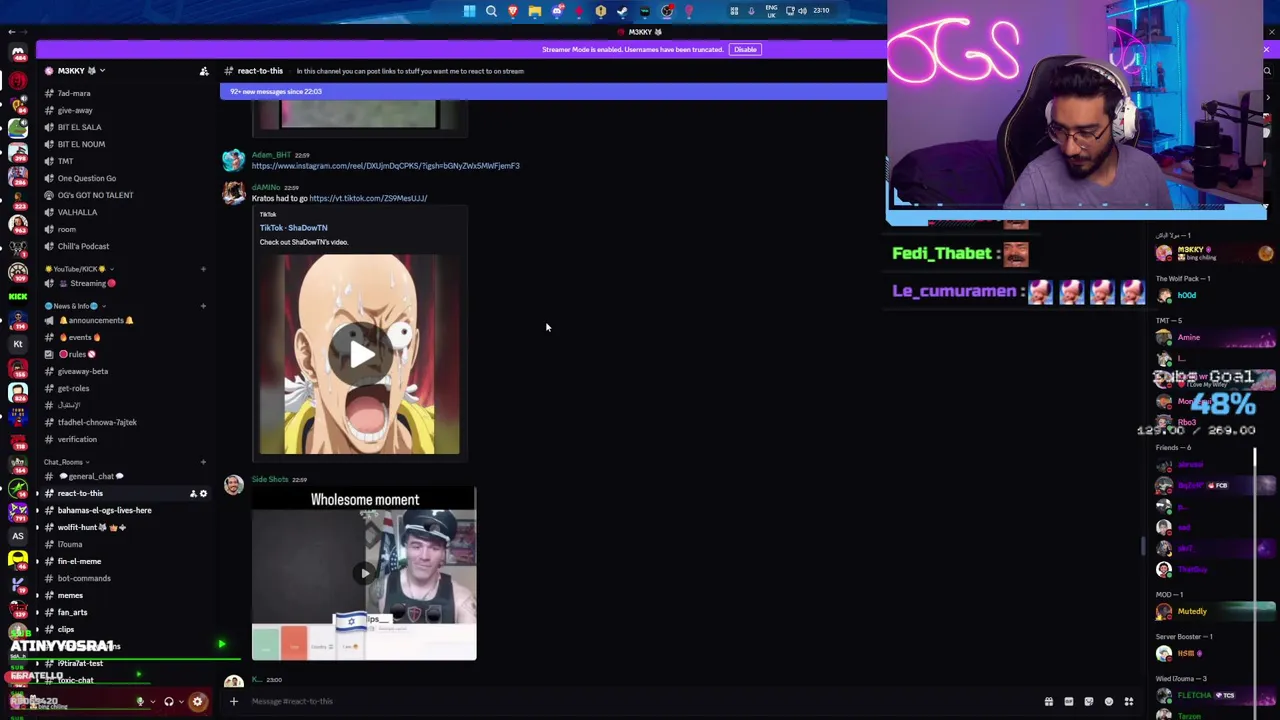
Task: Click the search icon at right of channel header
Action: (x=1267, y=71)
